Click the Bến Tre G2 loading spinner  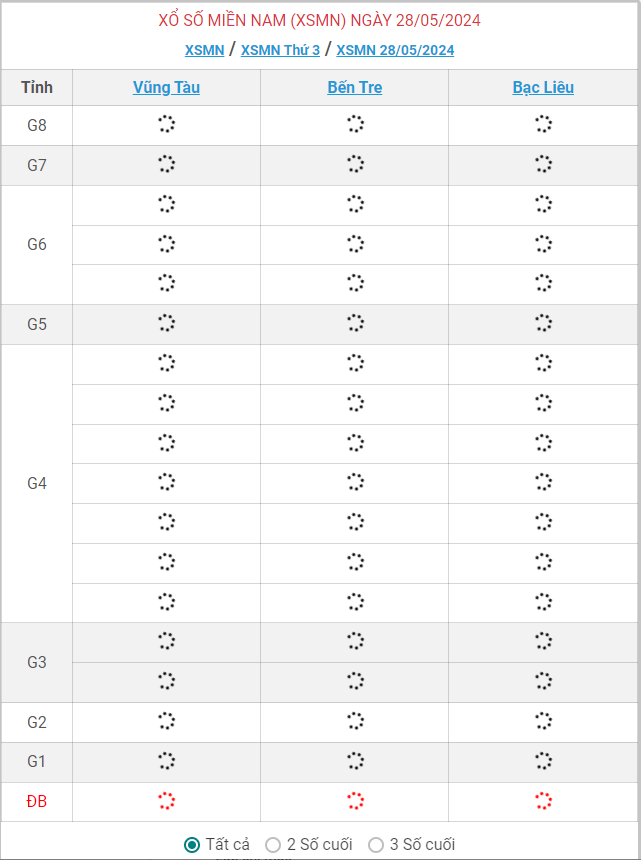[x=355, y=721]
